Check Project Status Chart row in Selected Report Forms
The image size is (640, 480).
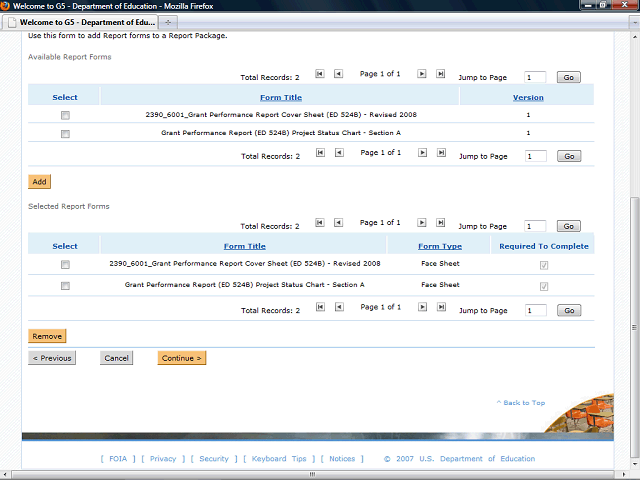65,286
